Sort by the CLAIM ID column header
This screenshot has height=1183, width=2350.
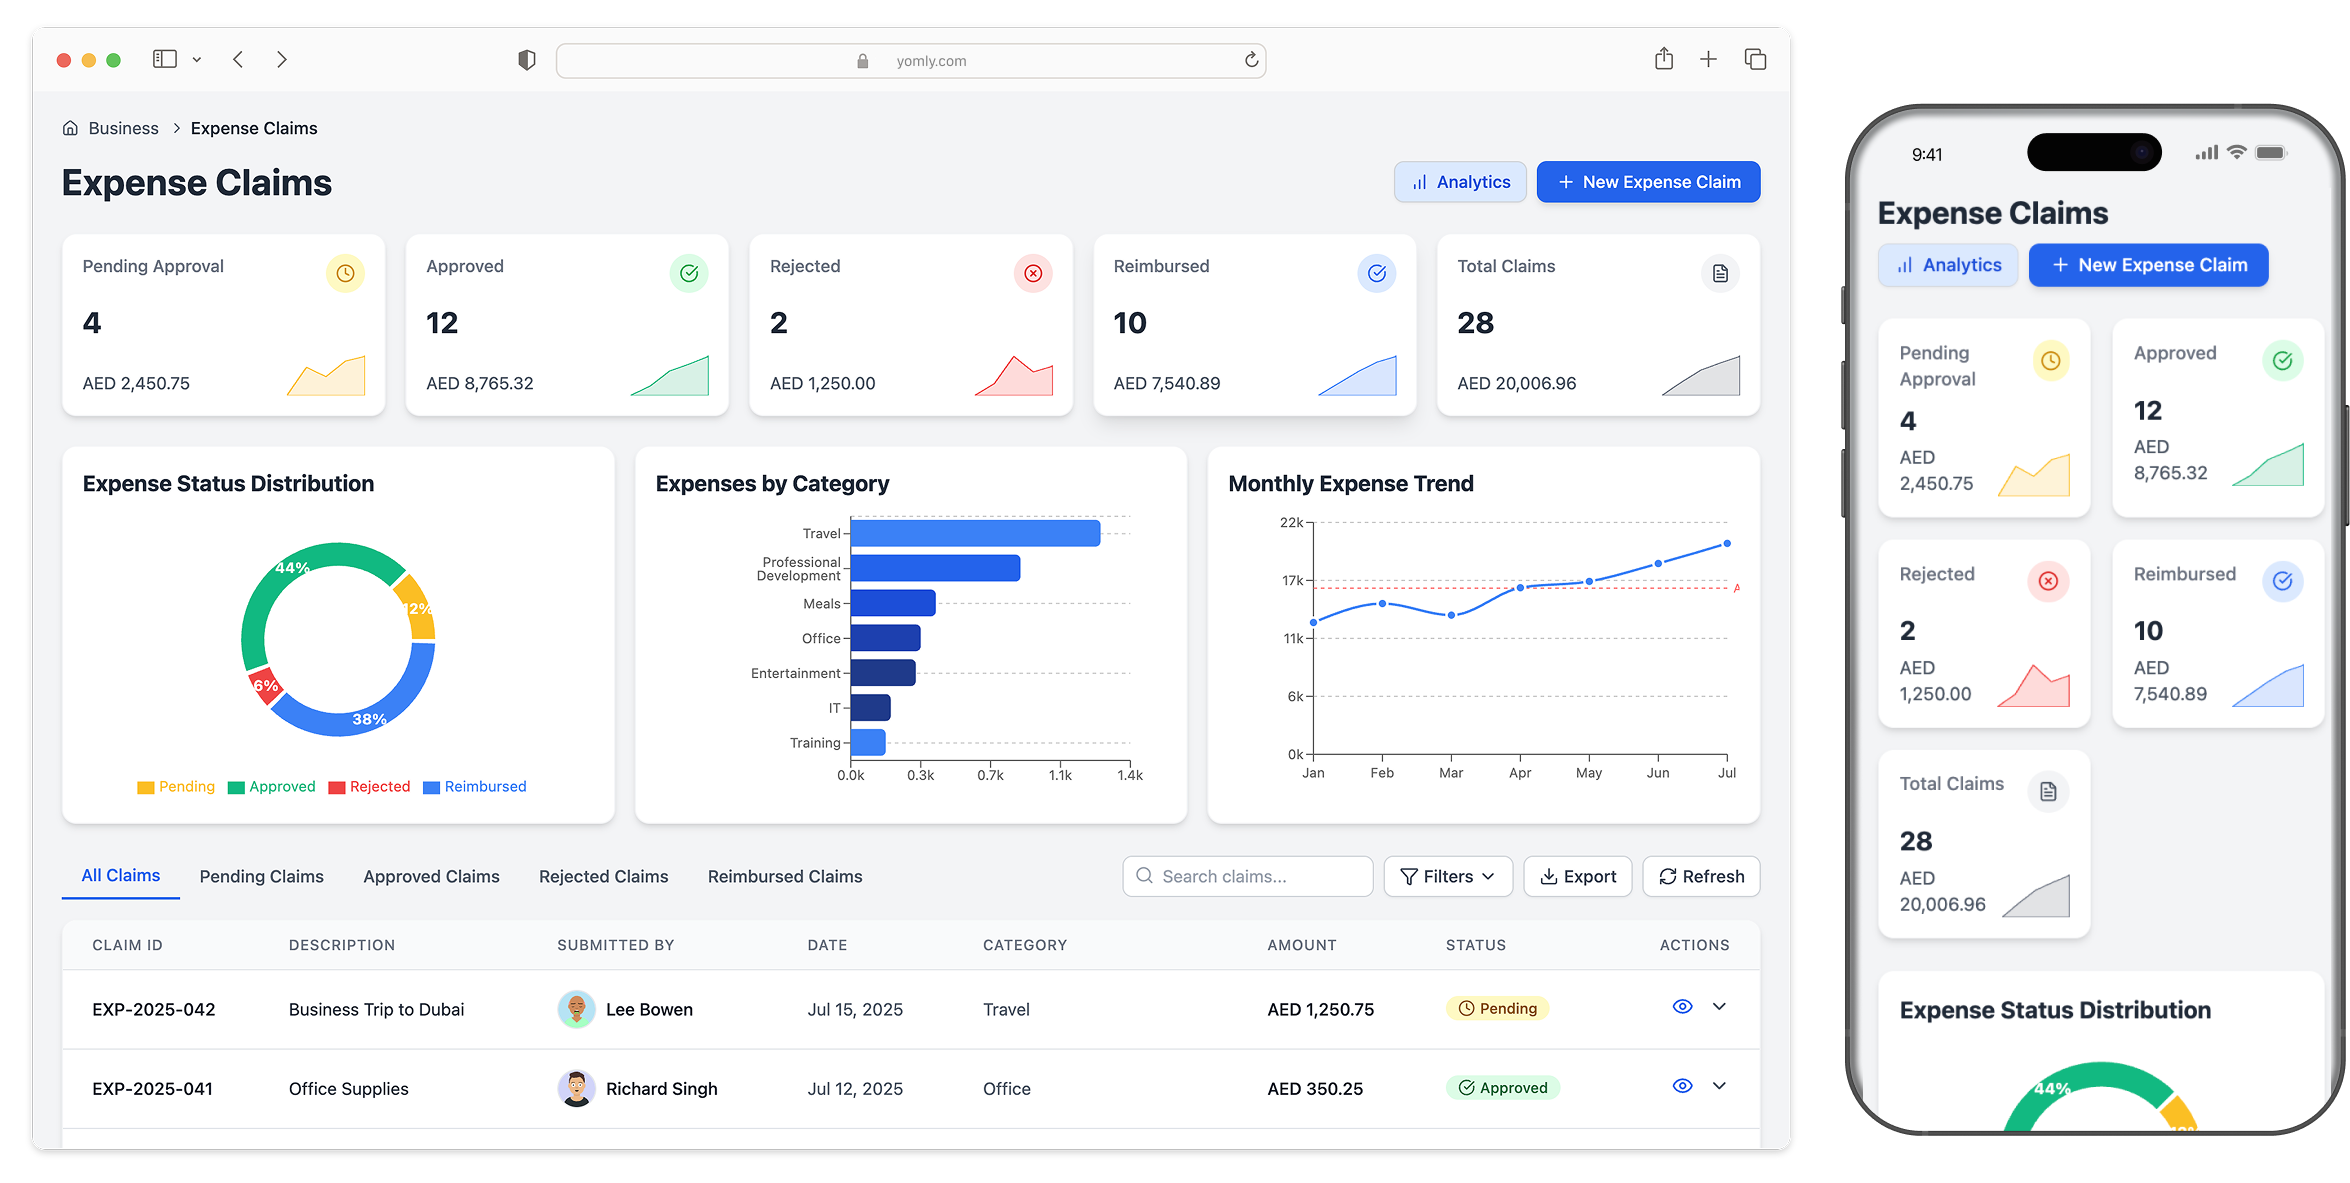pos(127,945)
